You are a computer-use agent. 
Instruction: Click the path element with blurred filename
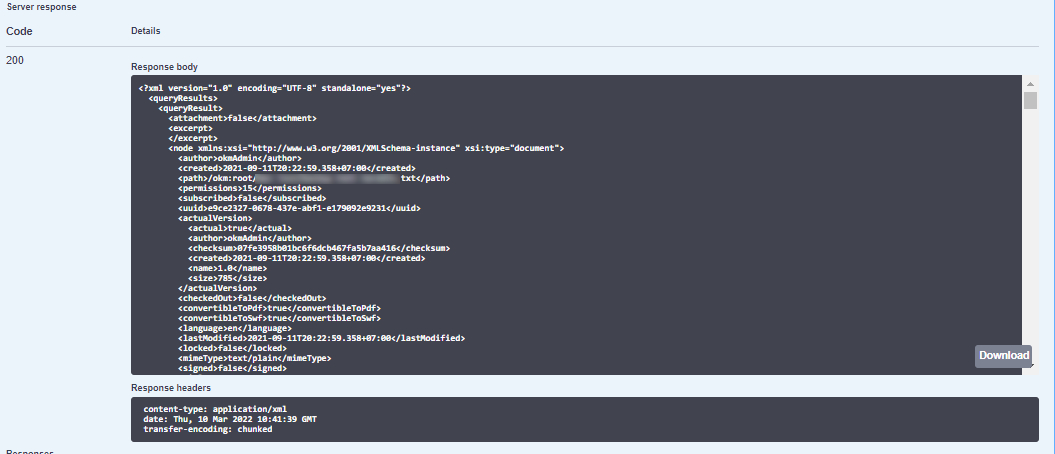[314, 178]
